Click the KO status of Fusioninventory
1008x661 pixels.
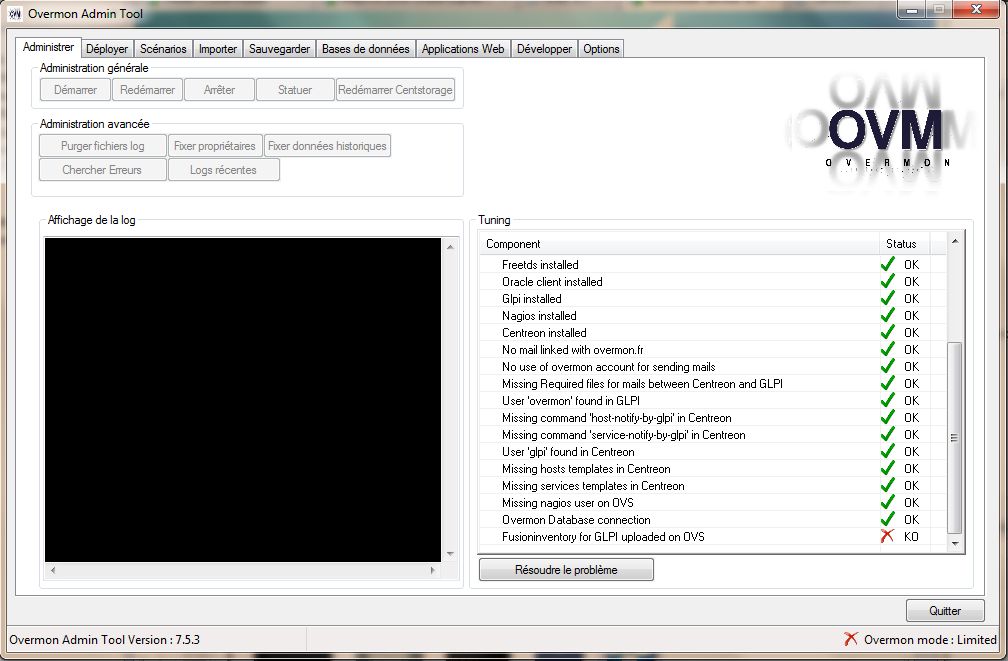tap(911, 536)
